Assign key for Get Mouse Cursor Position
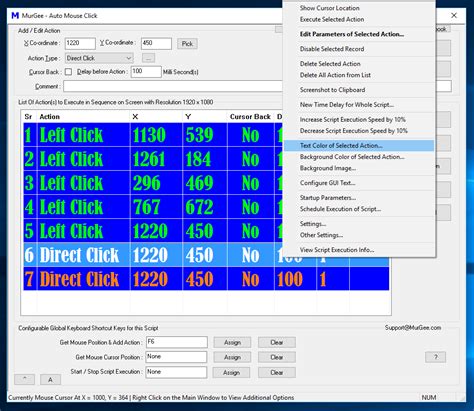The image size is (474, 411). tap(232, 357)
